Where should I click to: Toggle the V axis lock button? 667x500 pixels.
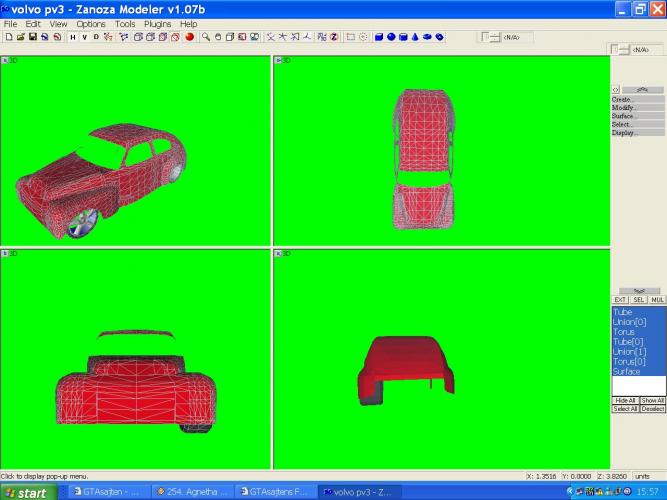pyautogui.click(x=85, y=37)
